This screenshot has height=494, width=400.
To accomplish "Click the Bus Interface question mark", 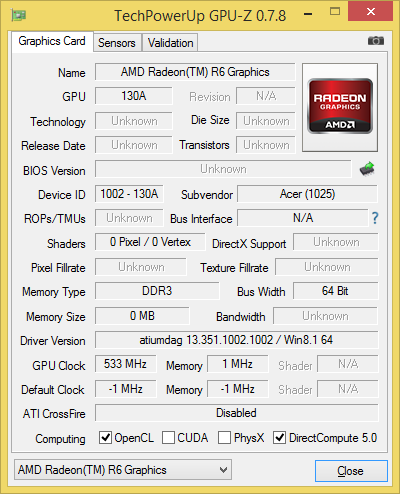I will click(x=375, y=218).
